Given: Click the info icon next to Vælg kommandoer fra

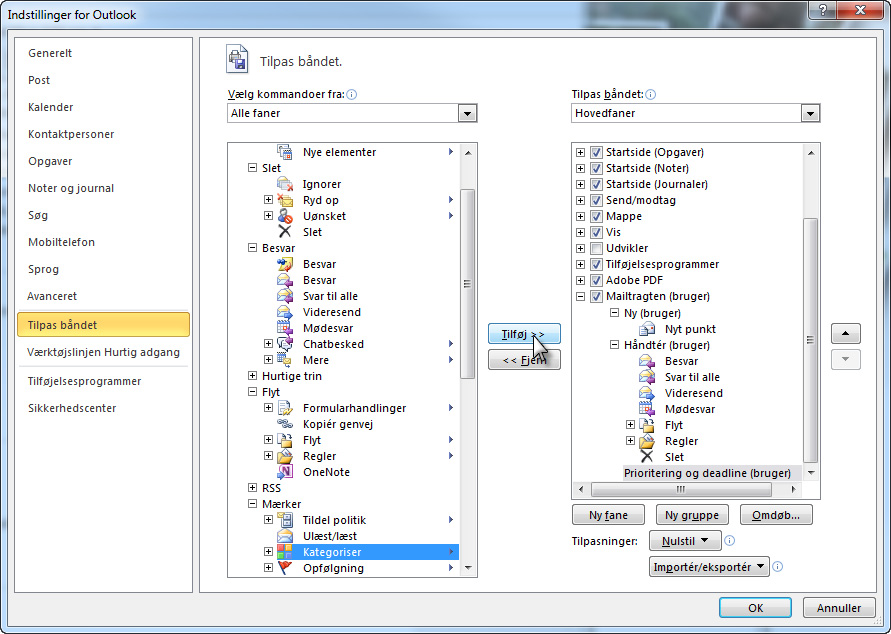Looking at the screenshot, I should tap(352, 94).
